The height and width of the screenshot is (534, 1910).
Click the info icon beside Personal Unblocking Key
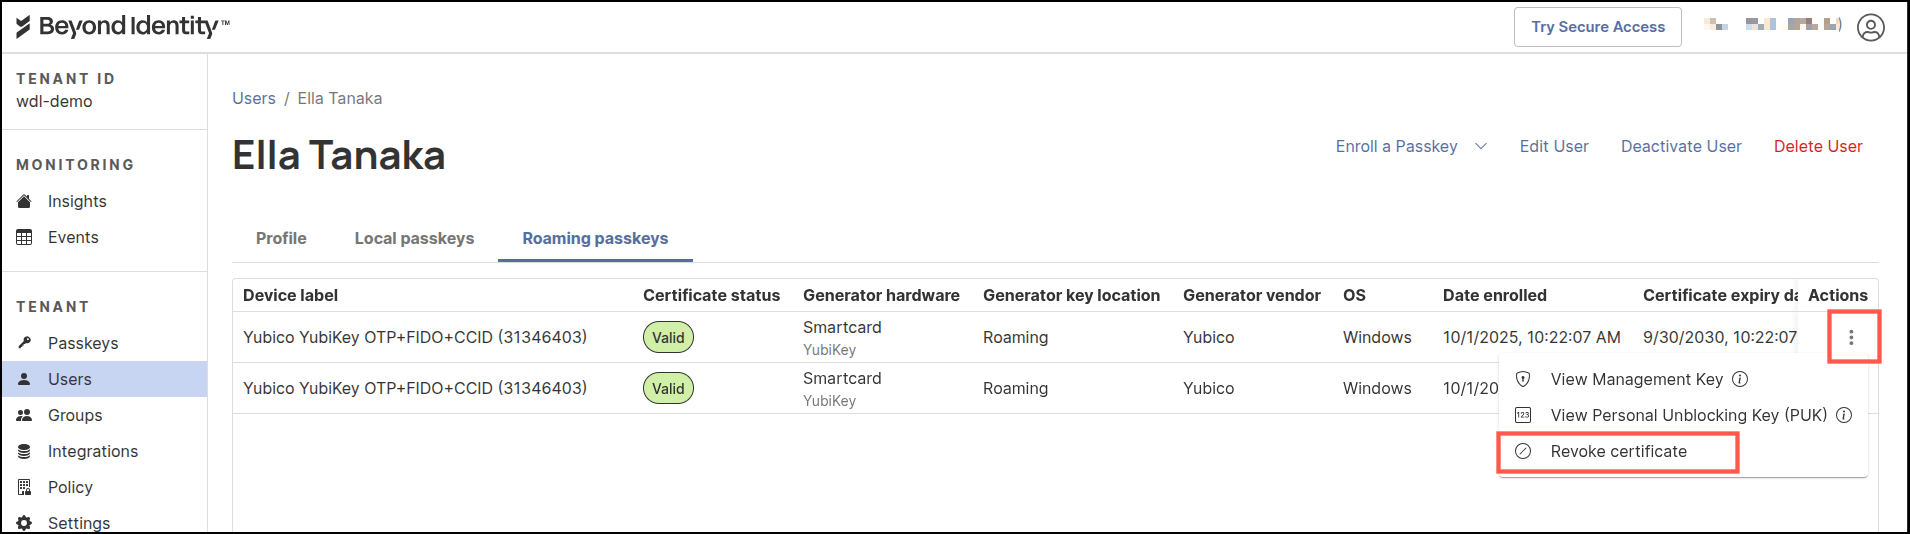[1844, 415]
